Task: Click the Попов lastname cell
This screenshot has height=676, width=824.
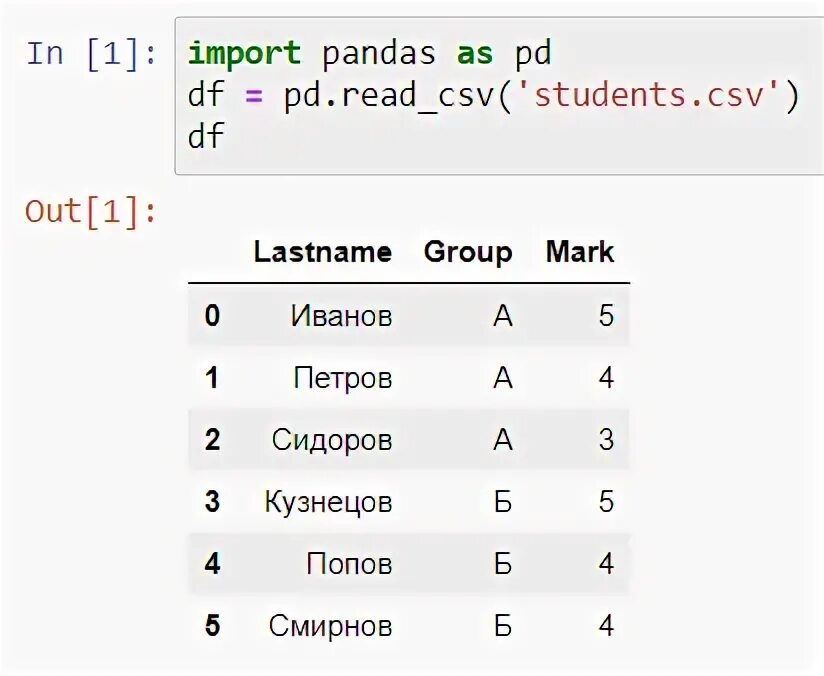Action: (x=349, y=564)
